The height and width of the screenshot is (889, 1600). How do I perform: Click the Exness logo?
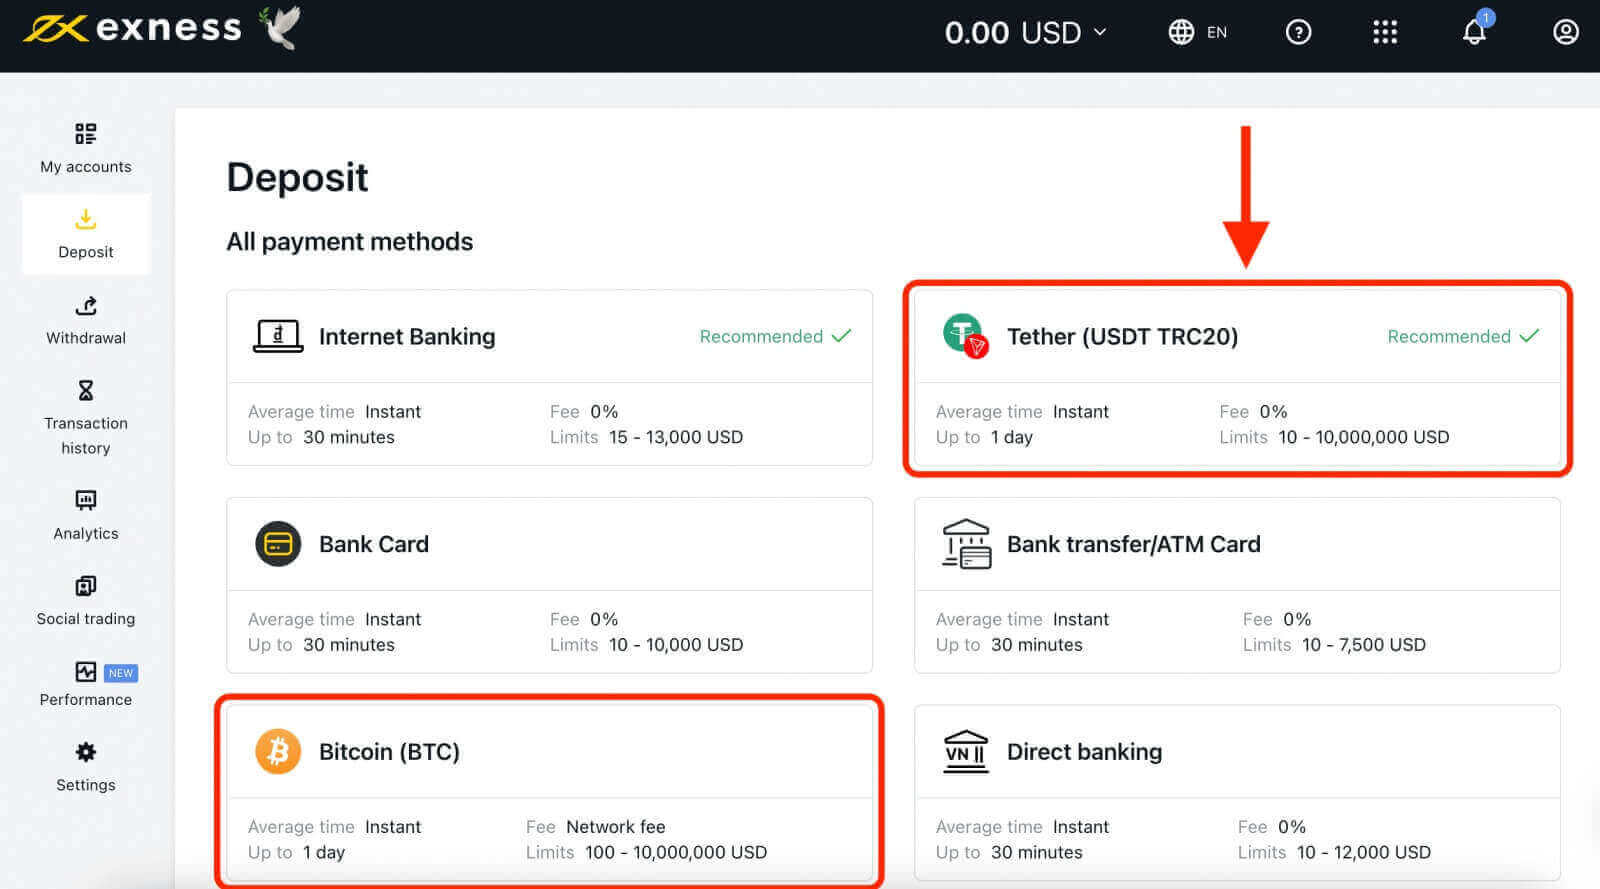coord(133,28)
